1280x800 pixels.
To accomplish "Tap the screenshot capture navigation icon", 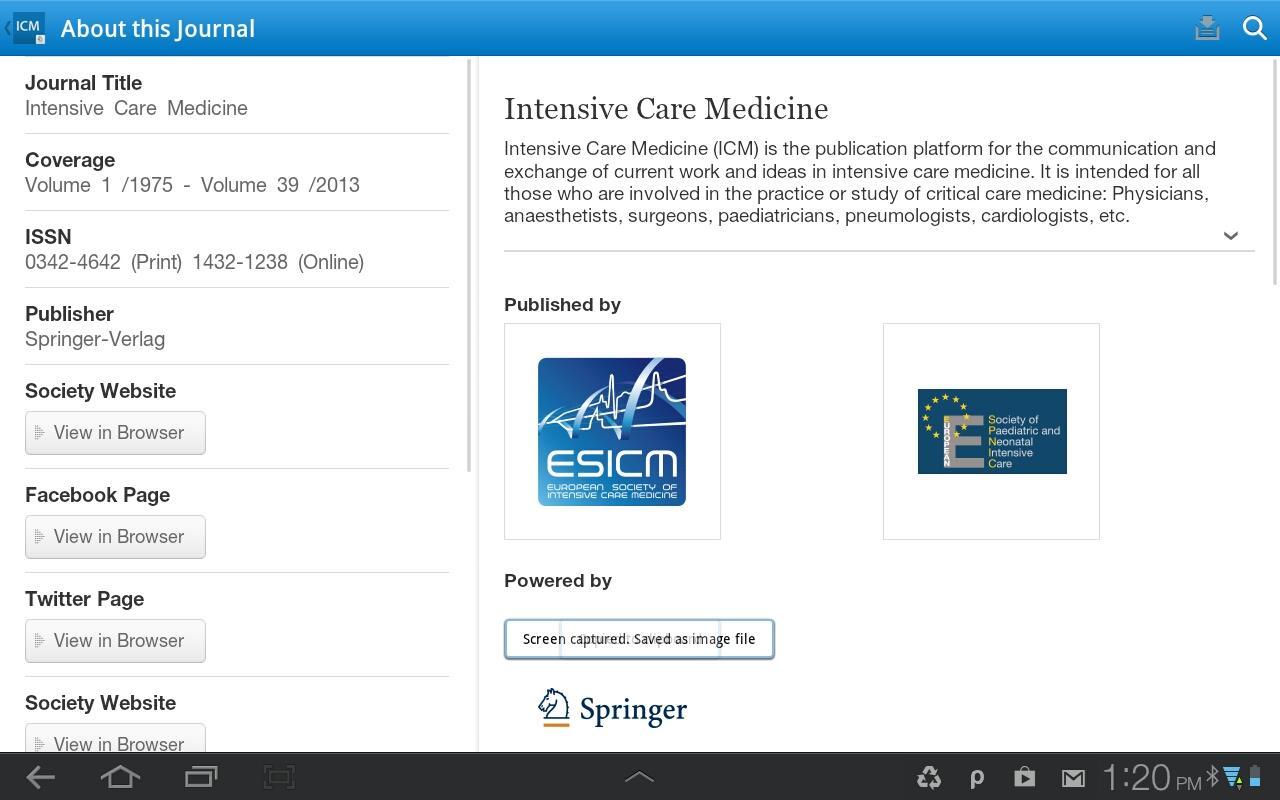I will [x=279, y=777].
